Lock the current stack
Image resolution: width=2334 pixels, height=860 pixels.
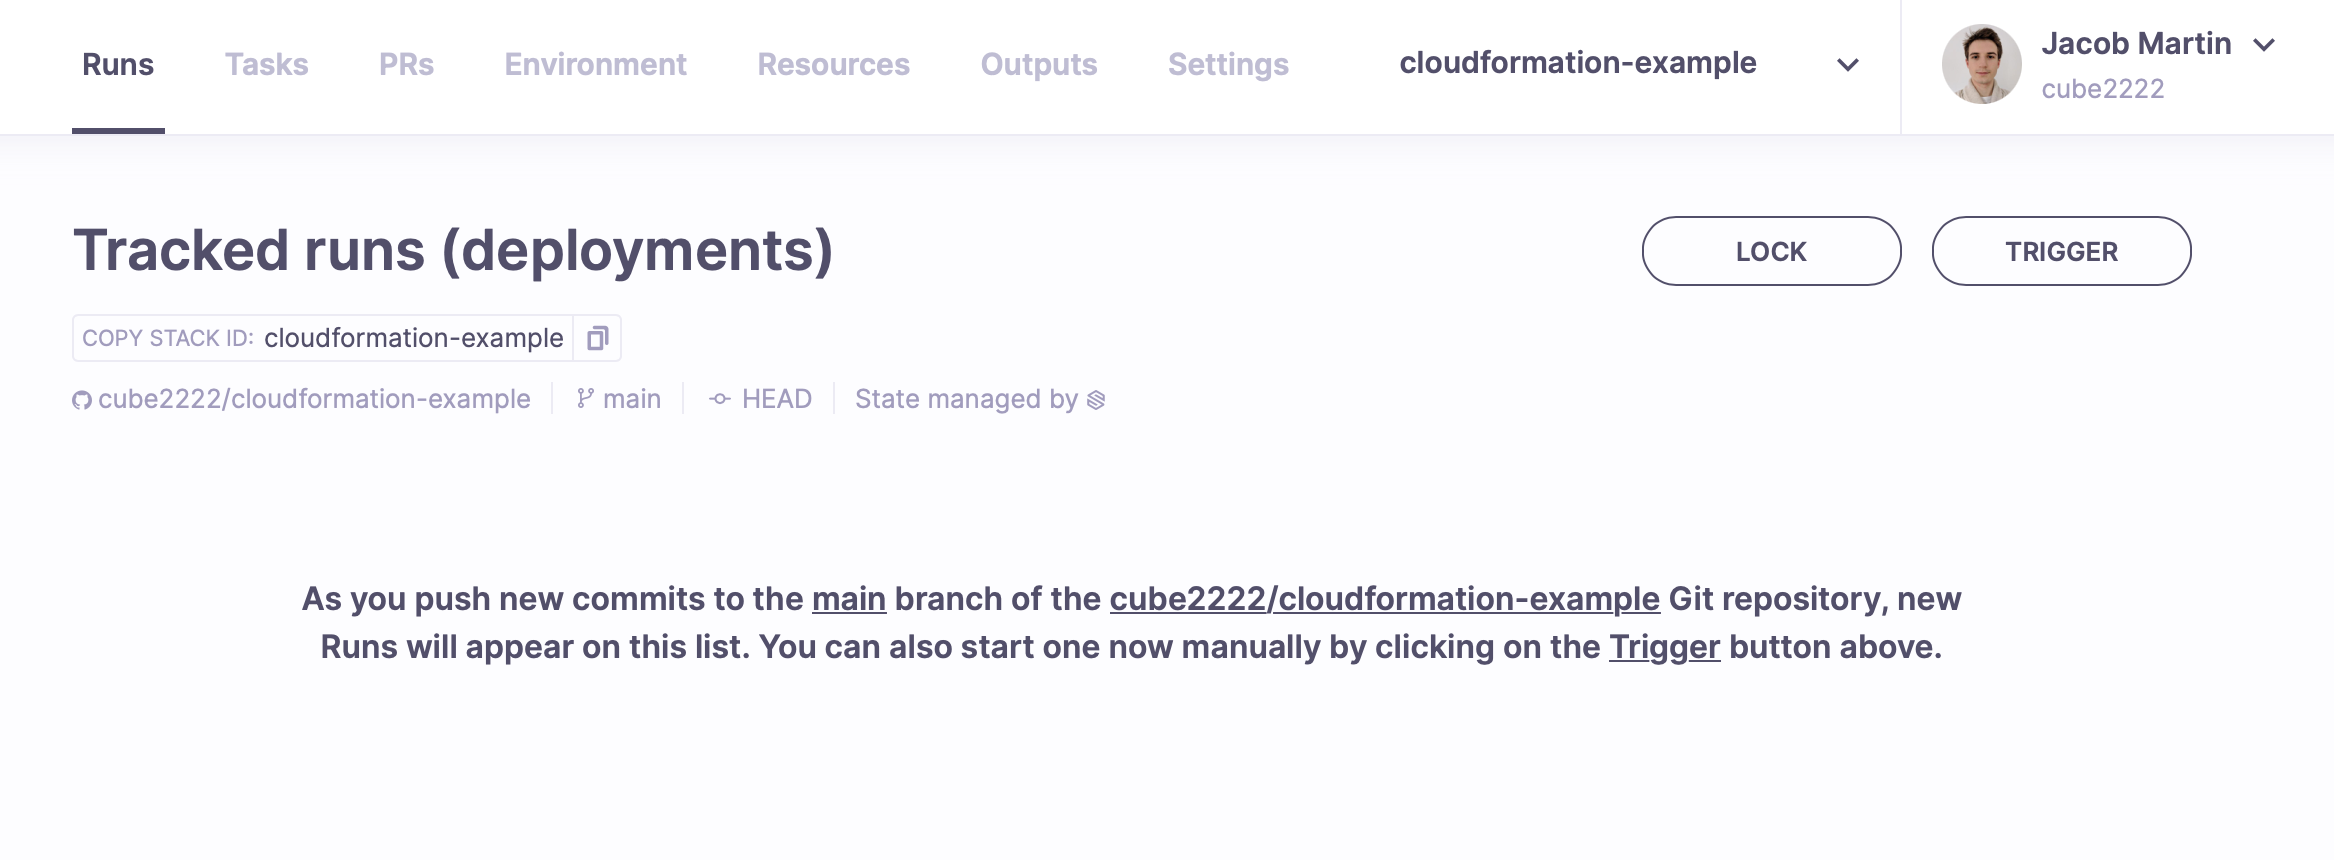point(1770,251)
